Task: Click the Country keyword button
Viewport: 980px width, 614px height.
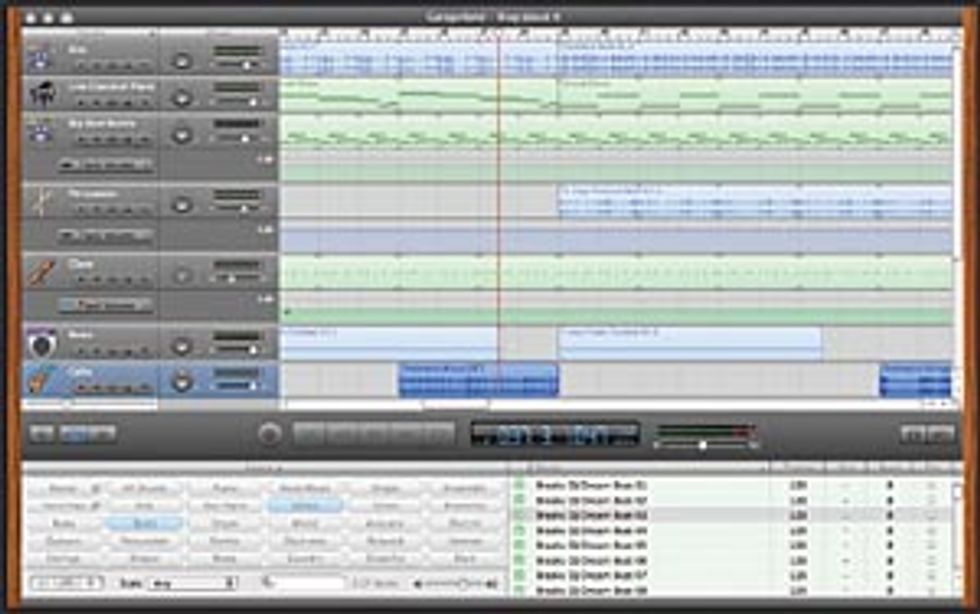Action: 305,558
